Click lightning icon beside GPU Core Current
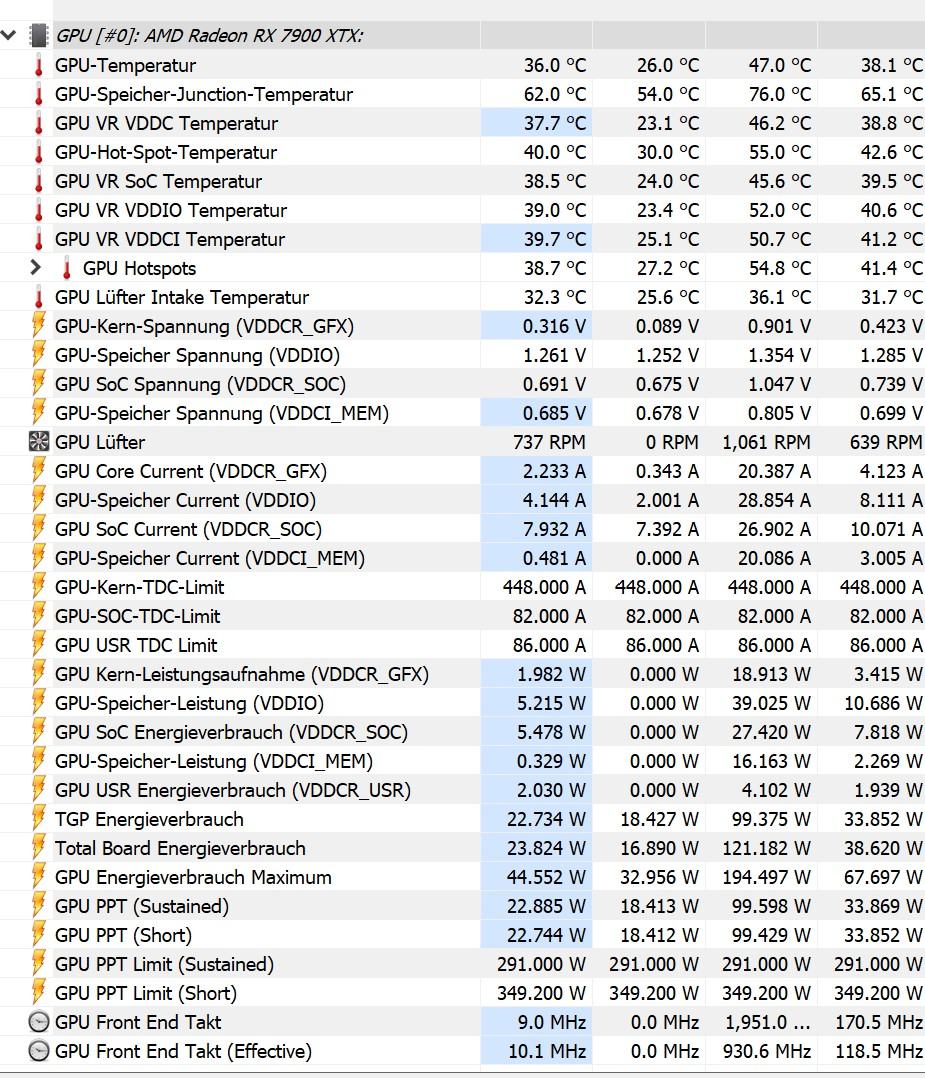The width and height of the screenshot is (925, 1078). tap(39, 471)
